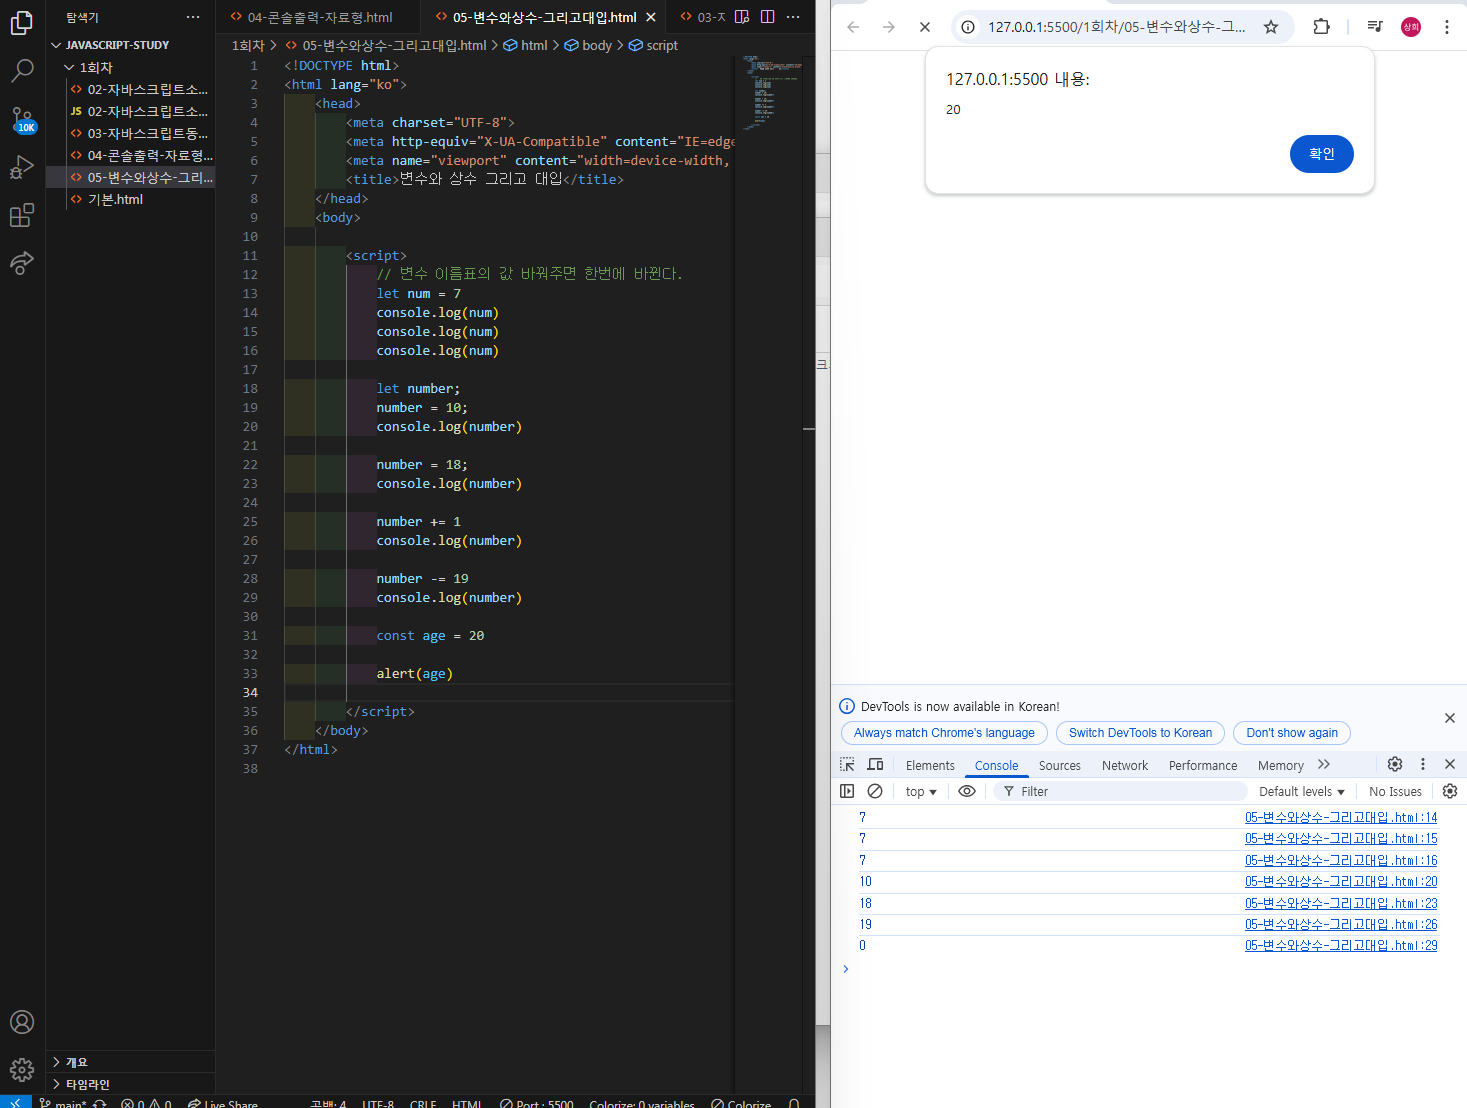This screenshot has width=1467, height=1108.
Task: Open the Manage gear in VS Code
Action: [x=22, y=1070]
